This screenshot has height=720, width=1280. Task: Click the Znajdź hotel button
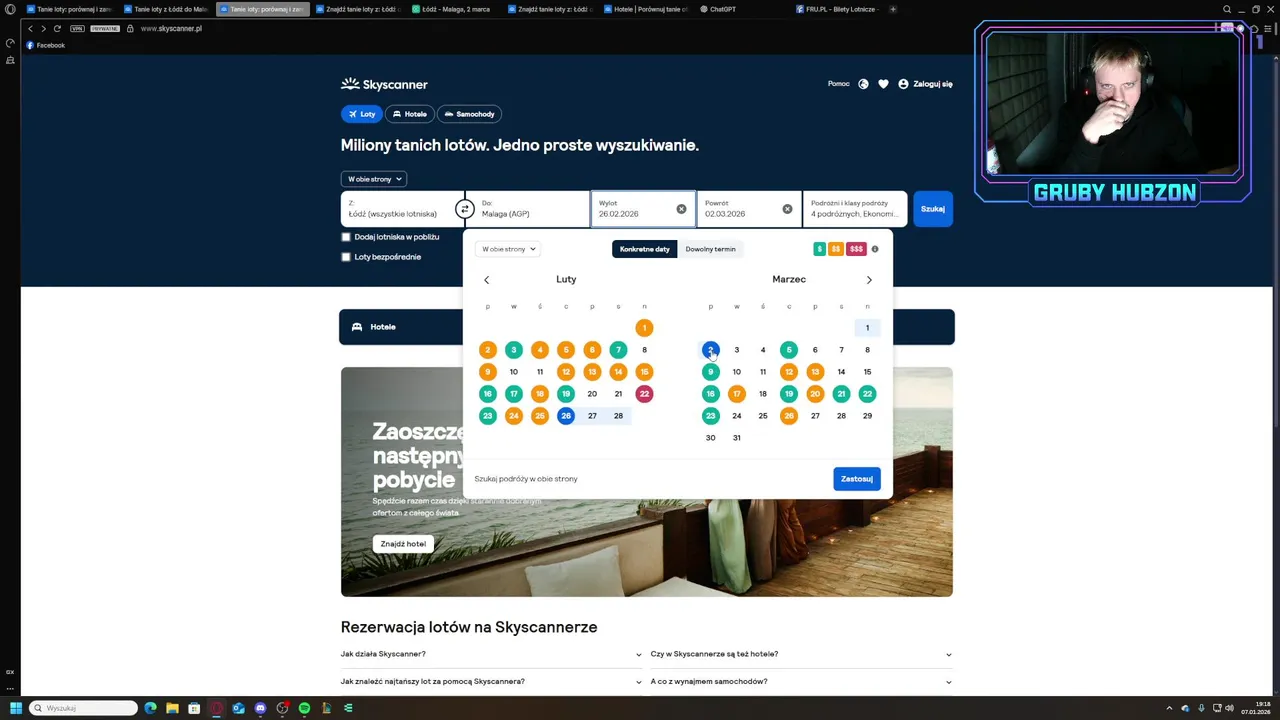coord(403,544)
